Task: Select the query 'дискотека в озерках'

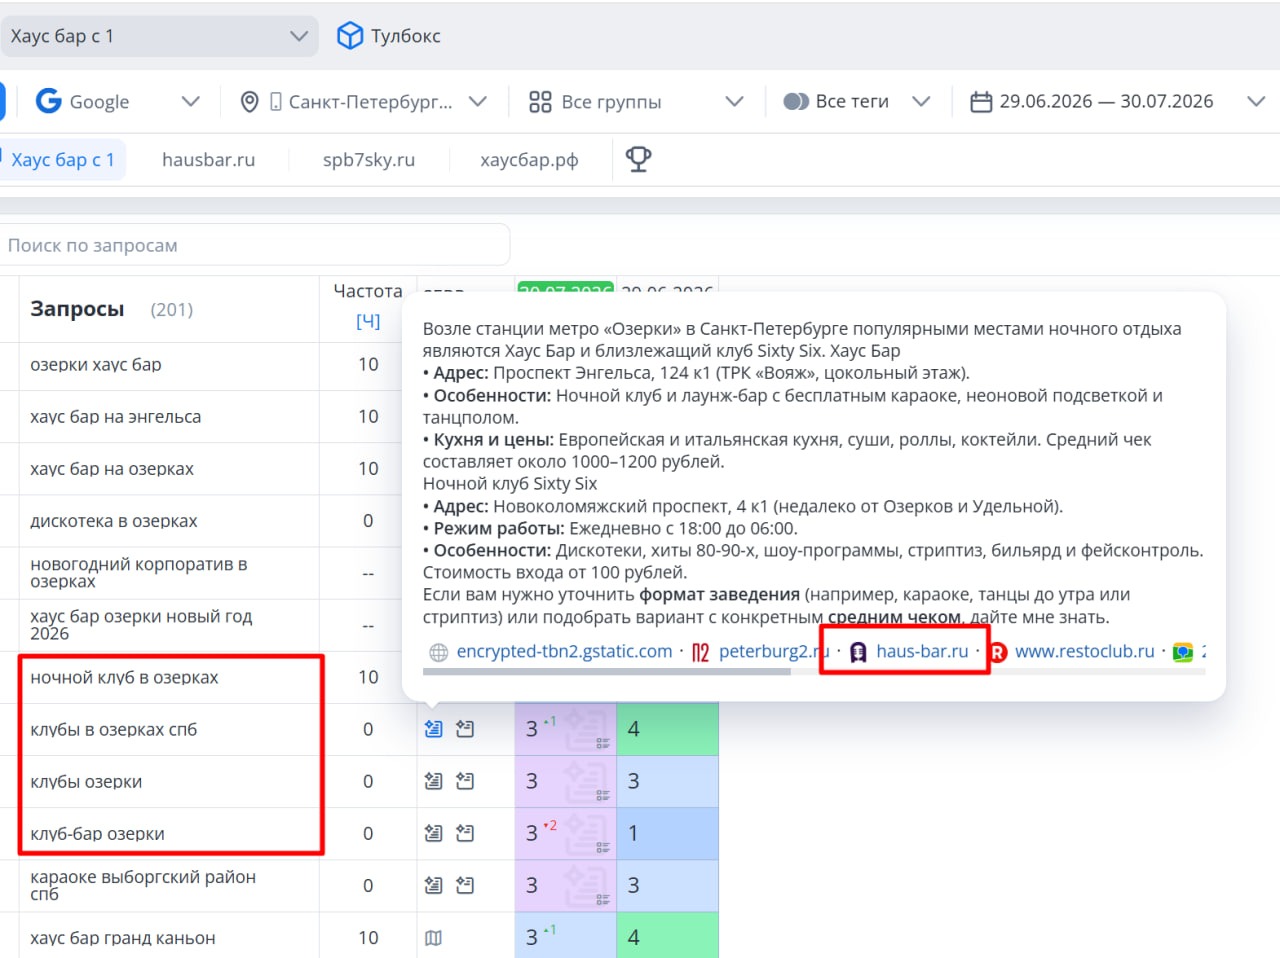Action: 114,521
